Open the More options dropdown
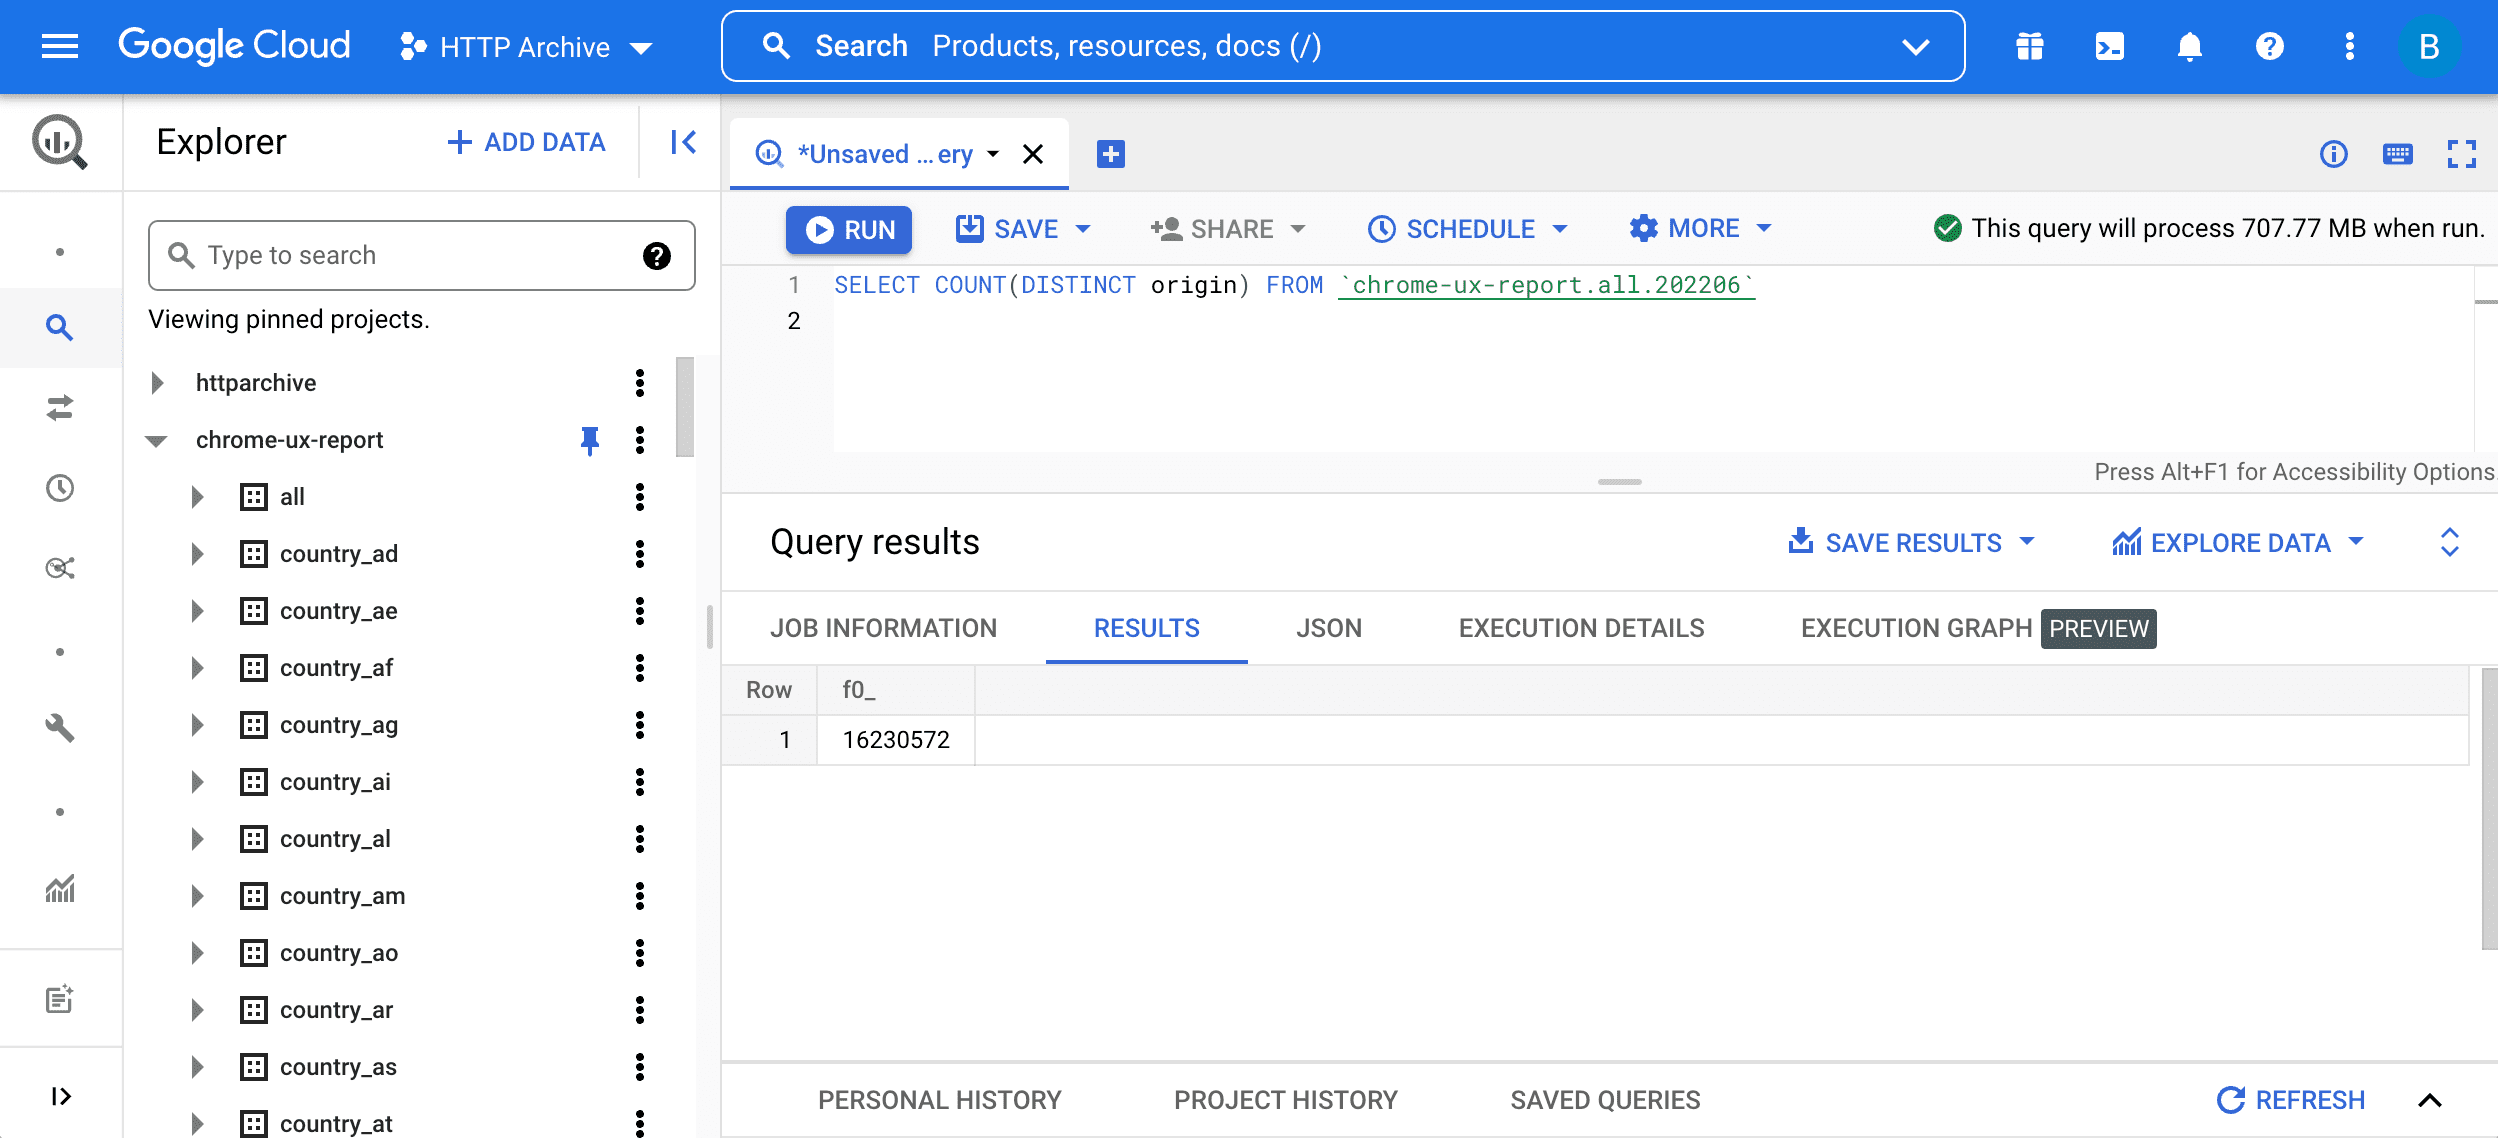Viewport: 2498px width, 1138px height. [1700, 228]
